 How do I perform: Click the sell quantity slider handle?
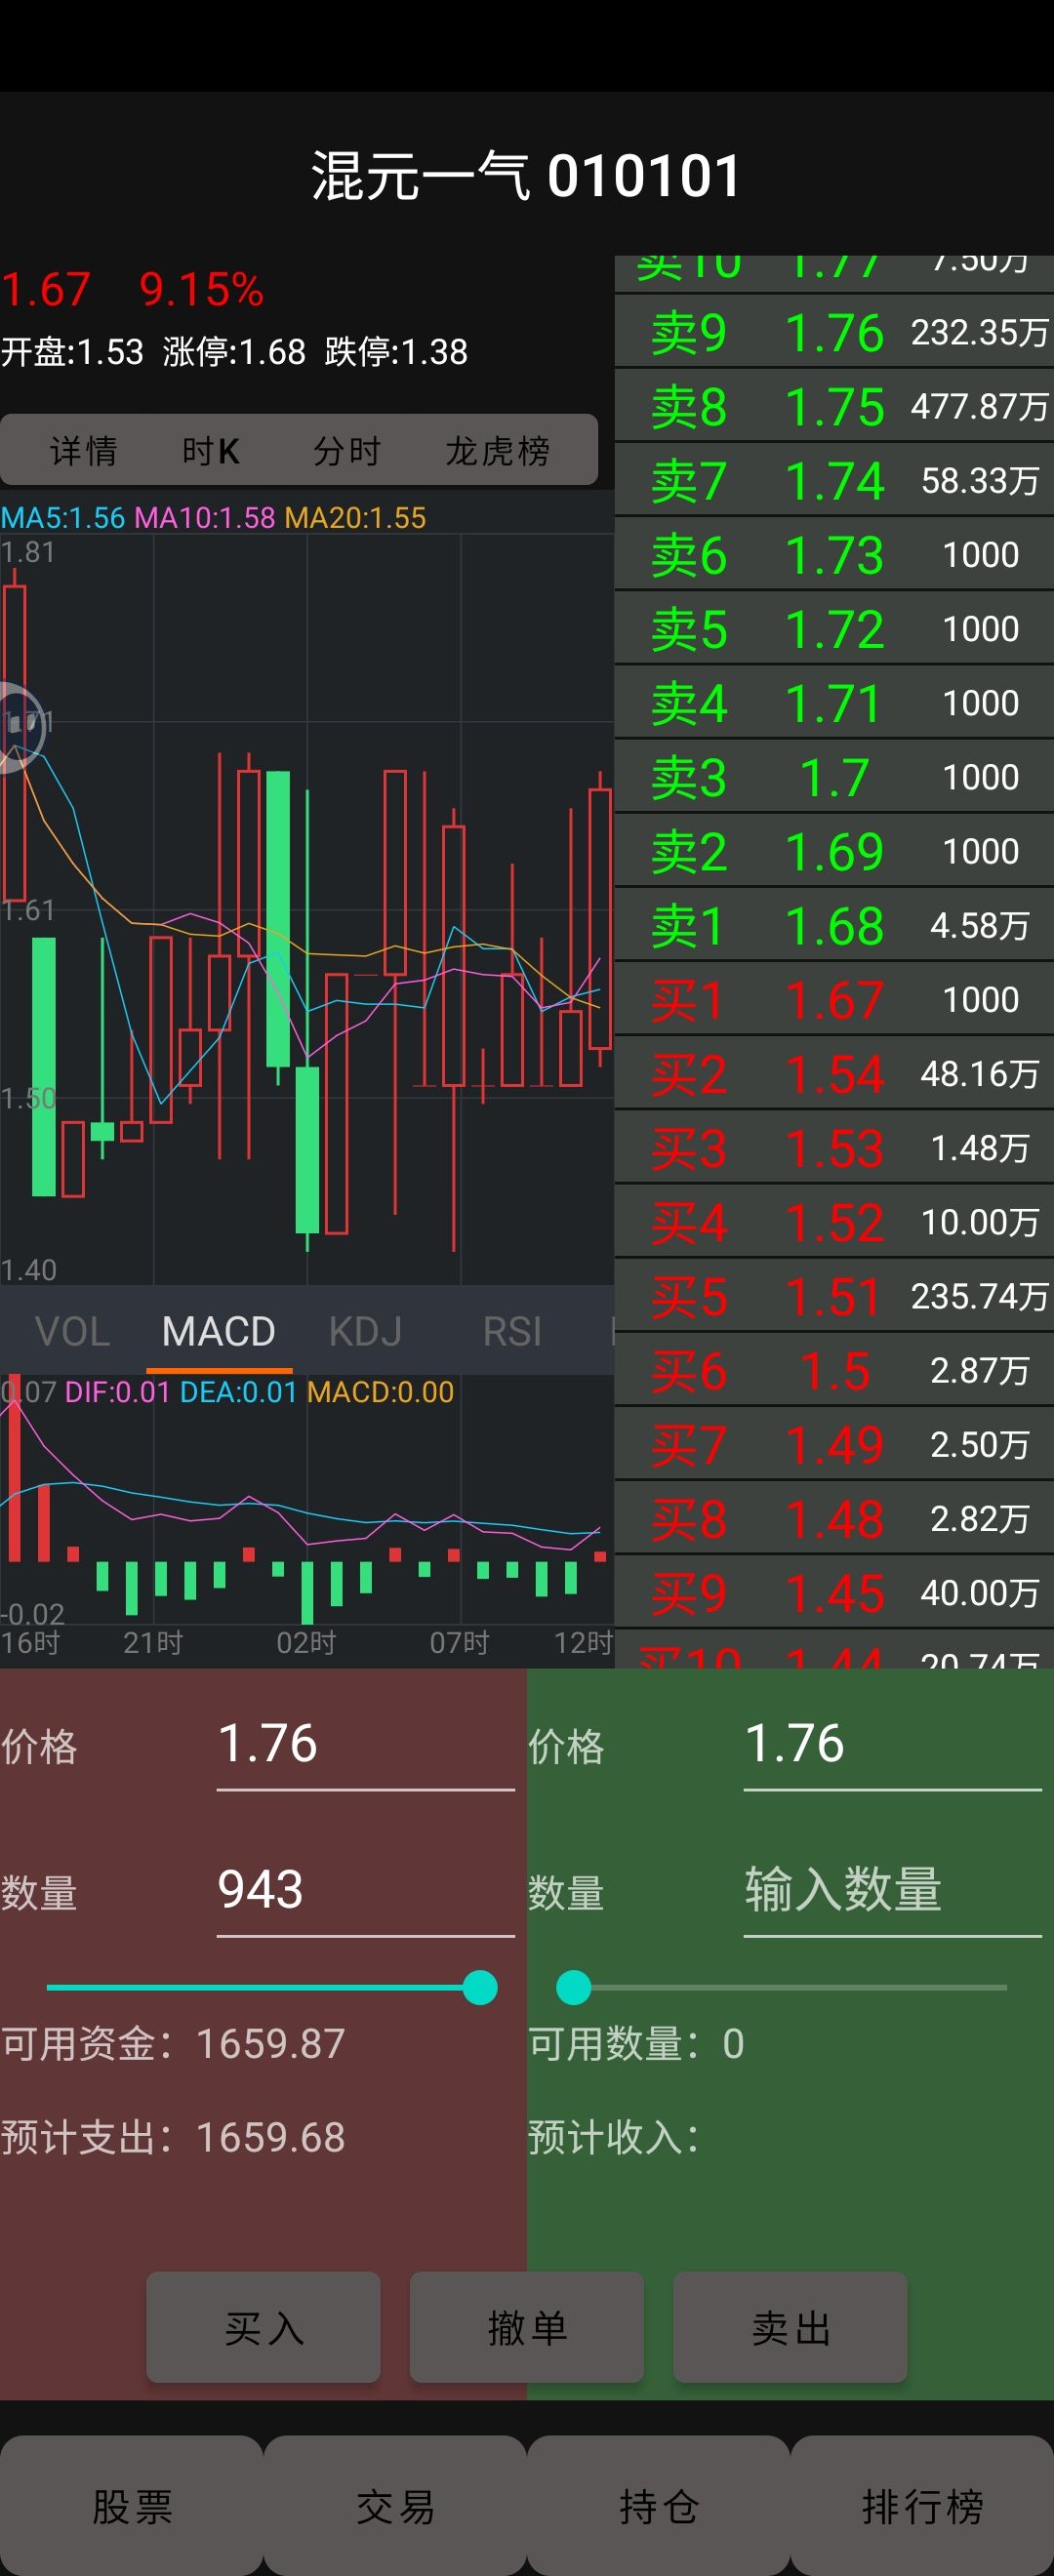tap(574, 1987)
